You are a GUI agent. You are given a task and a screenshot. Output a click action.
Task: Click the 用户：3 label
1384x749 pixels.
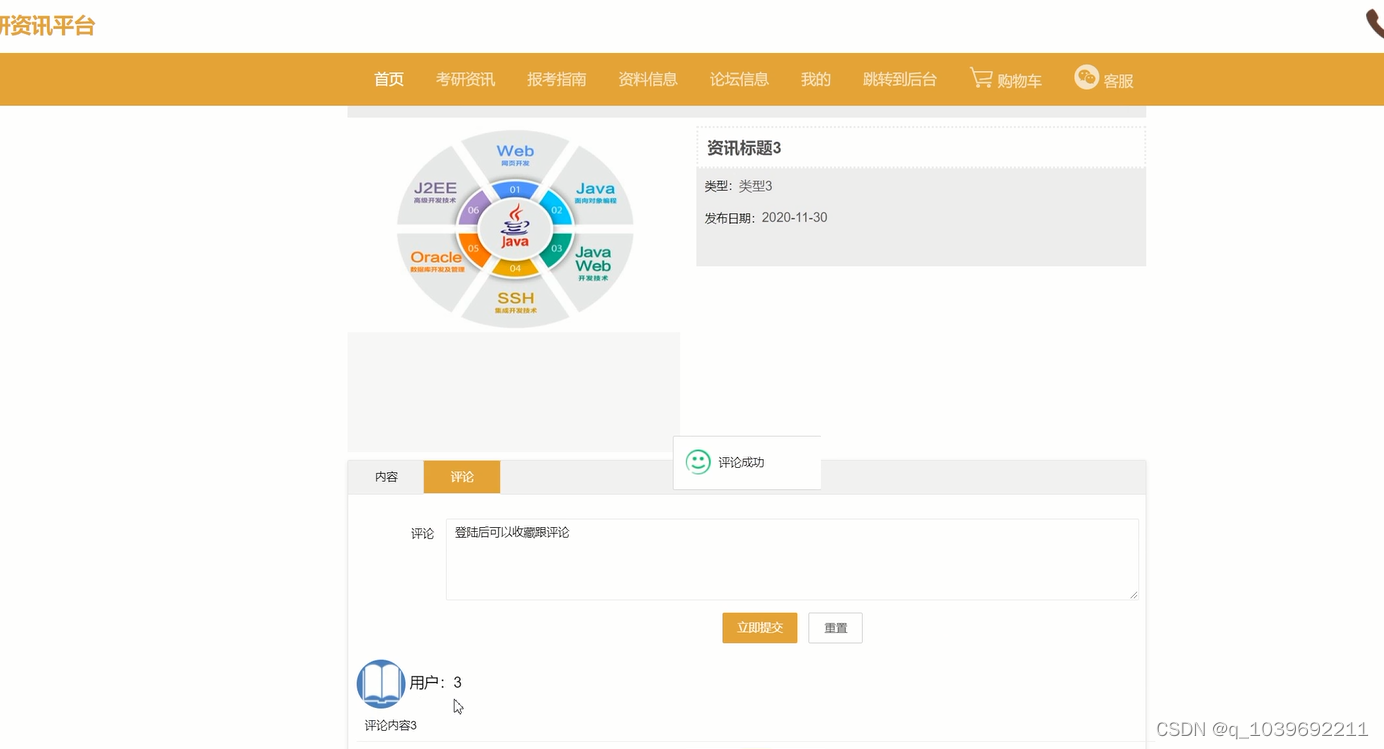tap(435, 682)
